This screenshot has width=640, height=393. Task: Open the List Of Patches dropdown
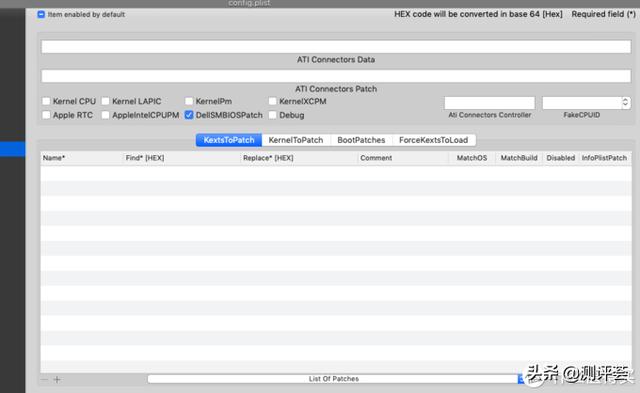333,379
